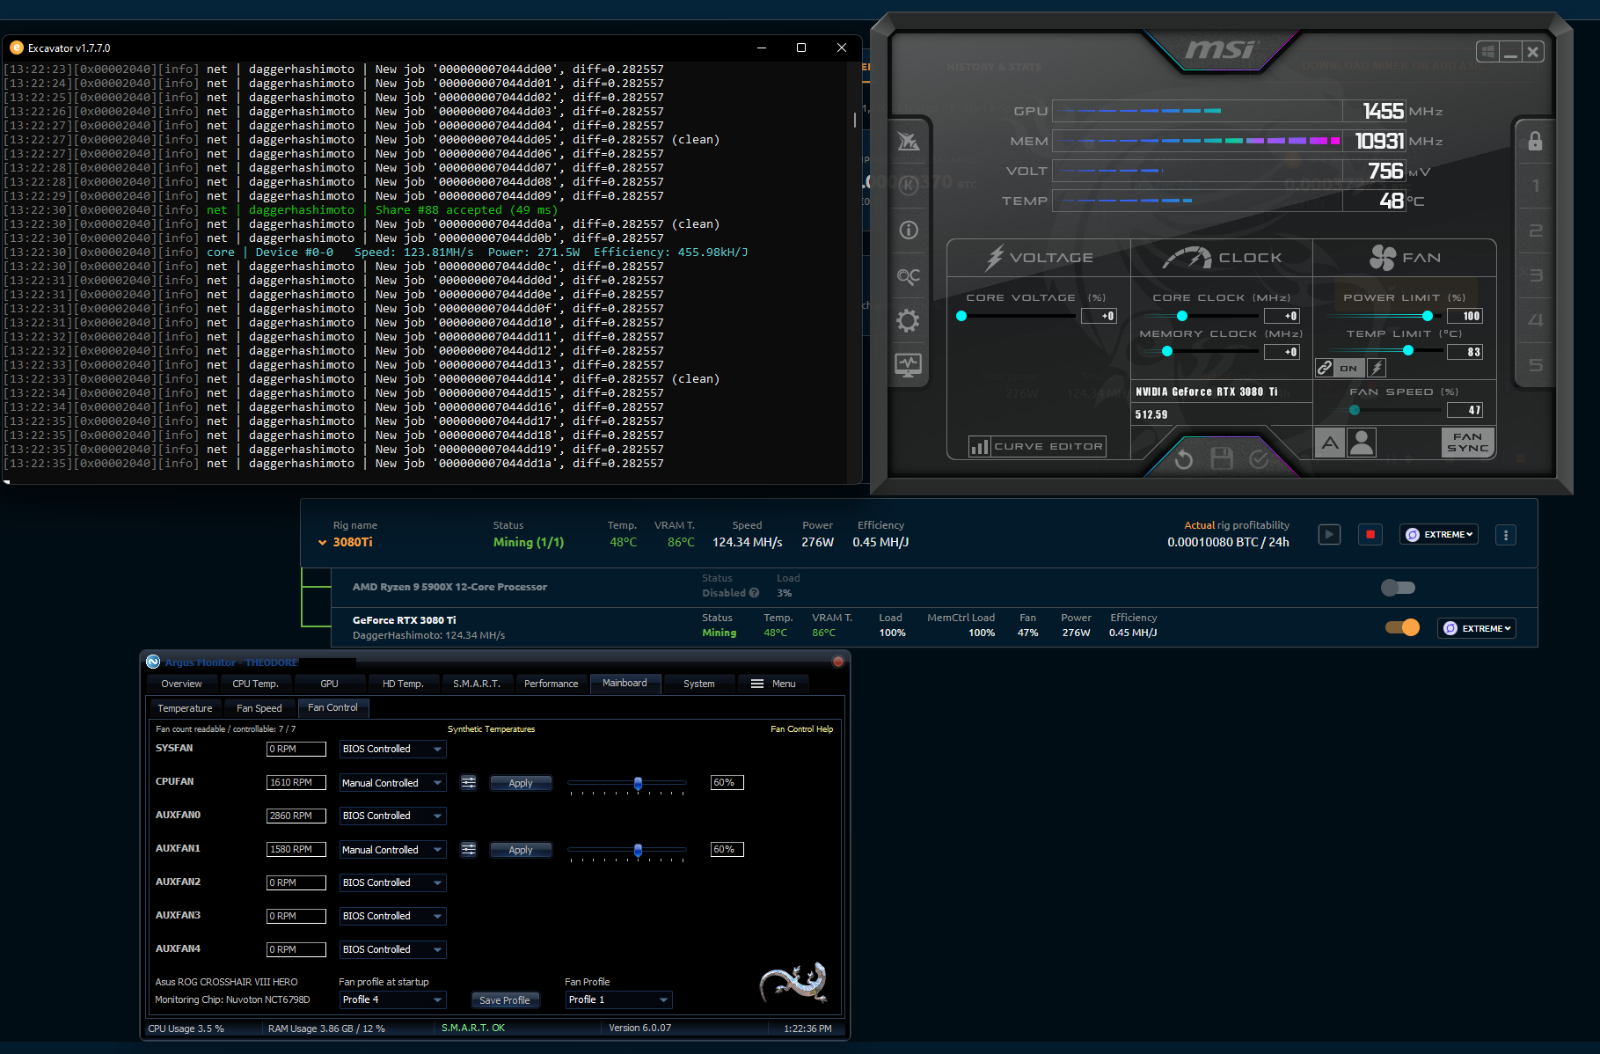
Task: Select Afterburner profile slot 5
Action: pos(1536,366)
